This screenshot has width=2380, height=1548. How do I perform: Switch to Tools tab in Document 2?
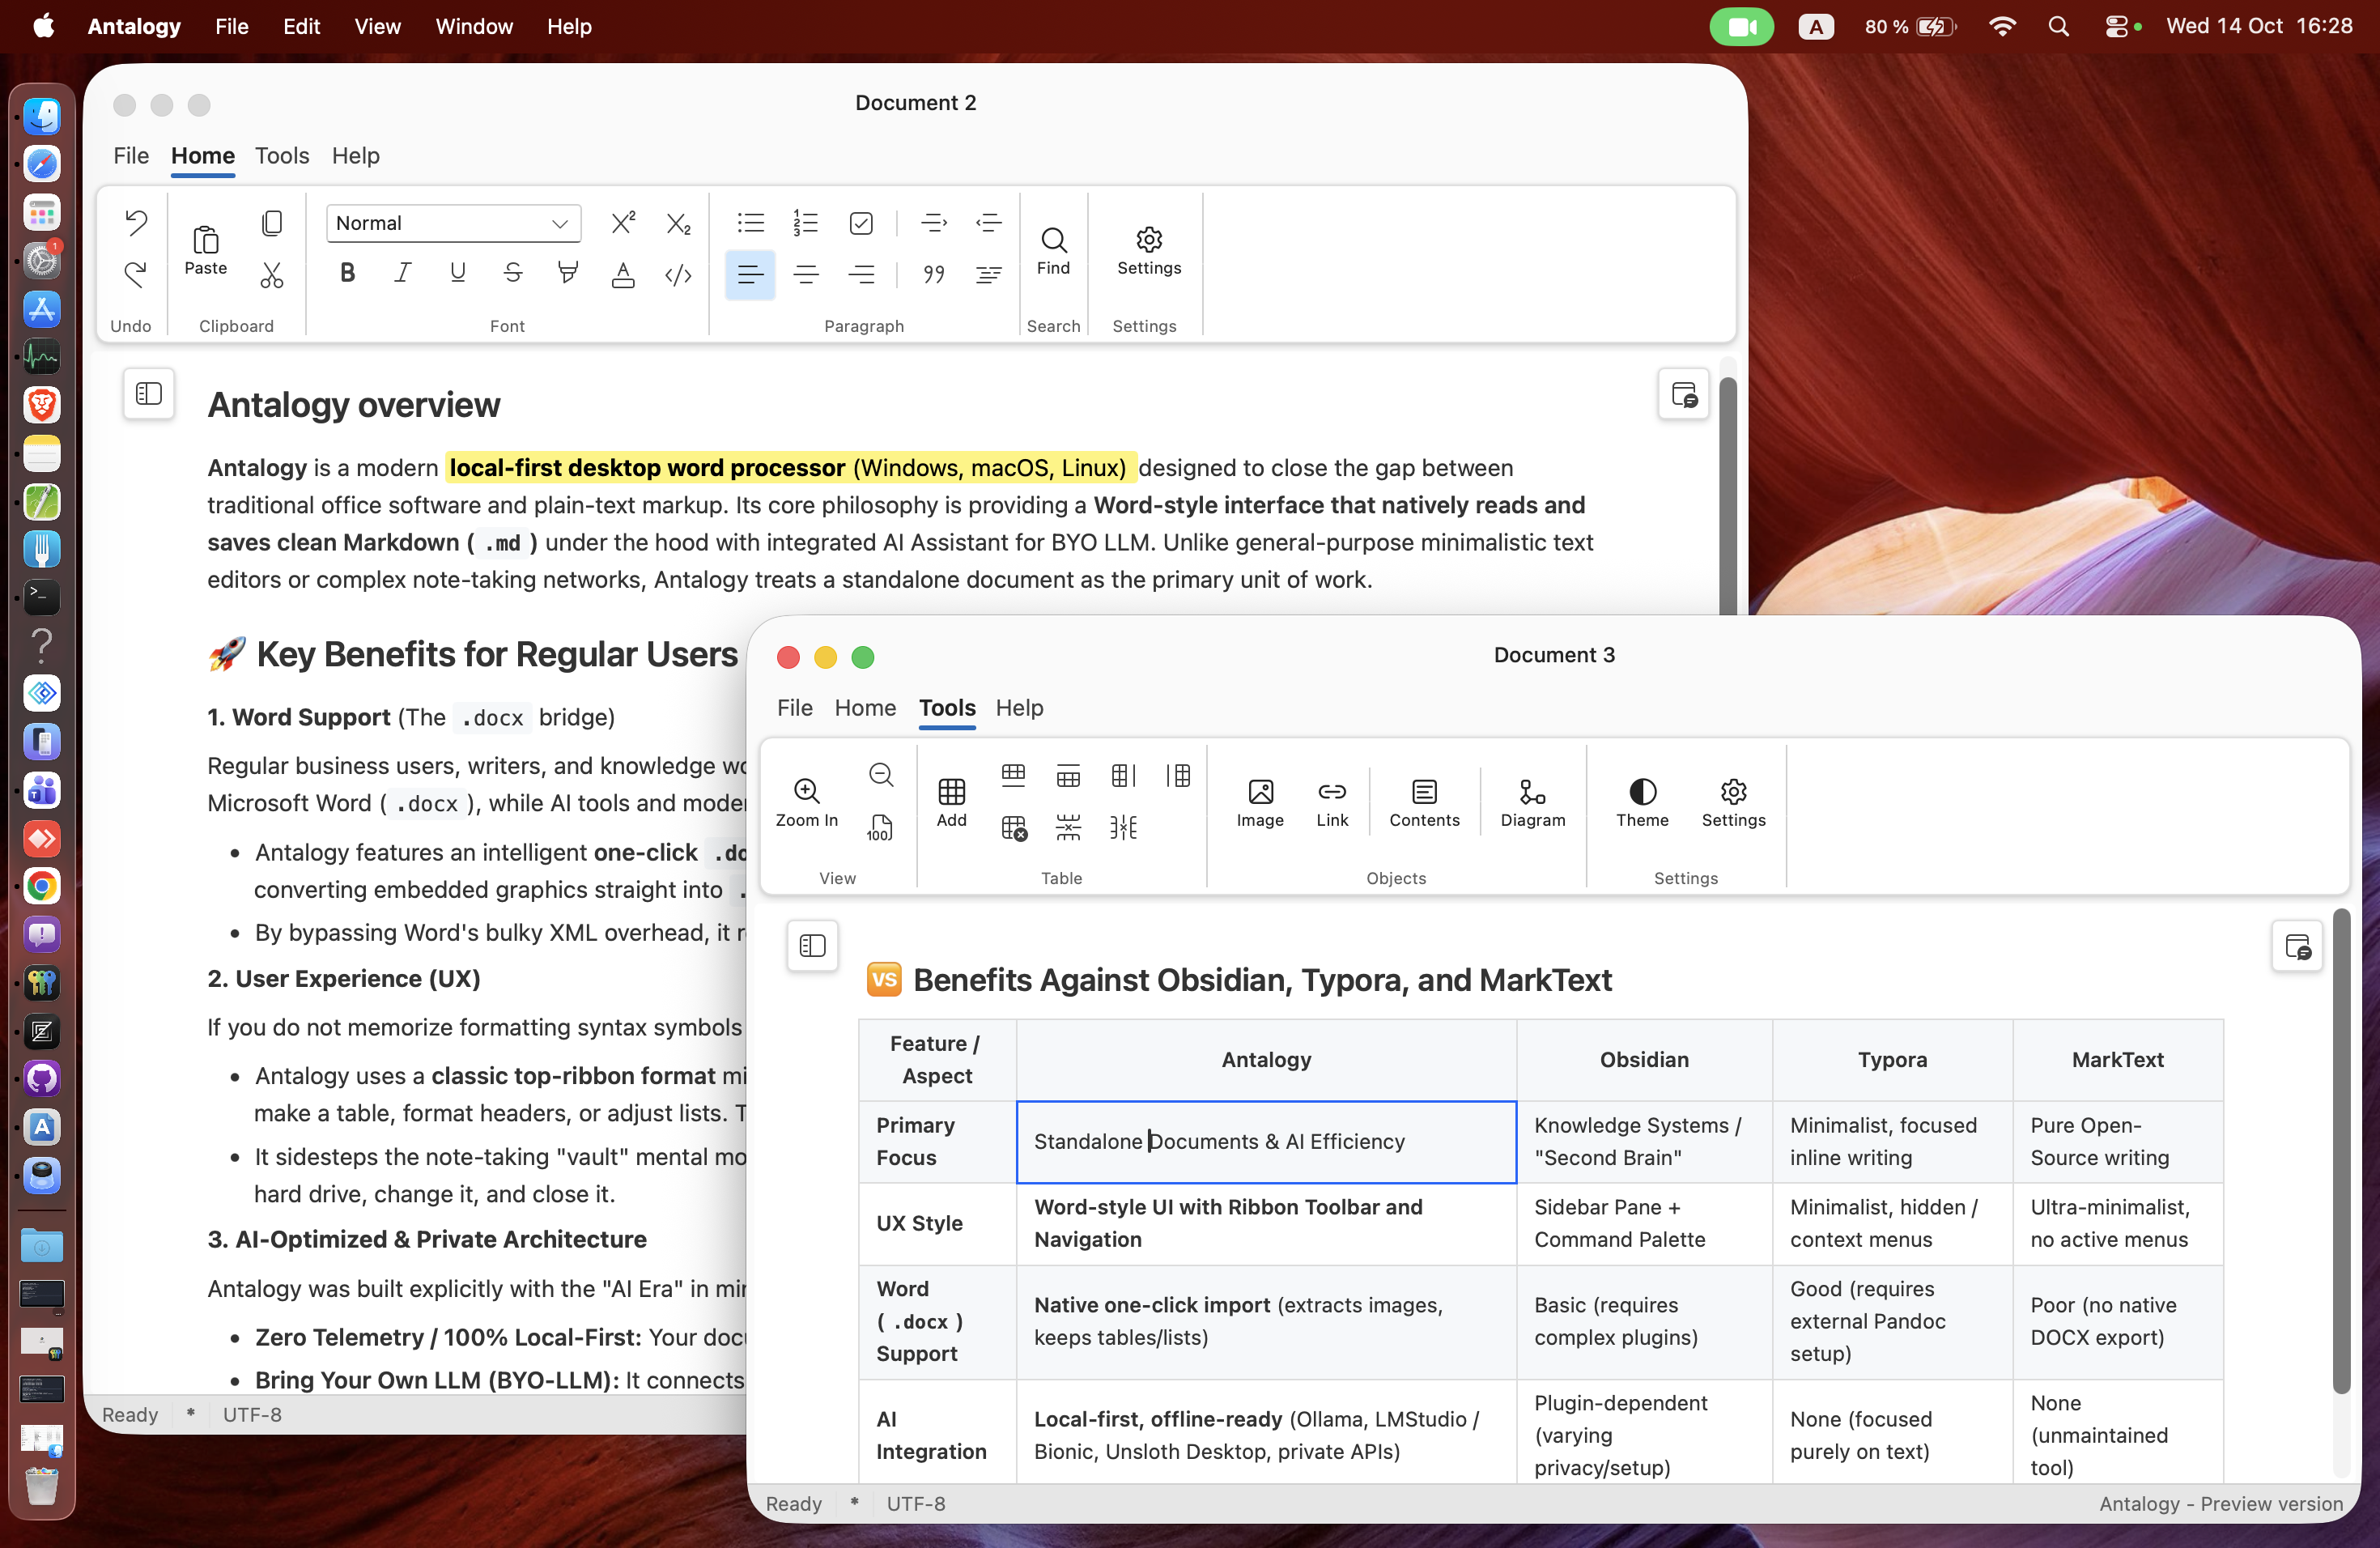(x=282, y=155)
